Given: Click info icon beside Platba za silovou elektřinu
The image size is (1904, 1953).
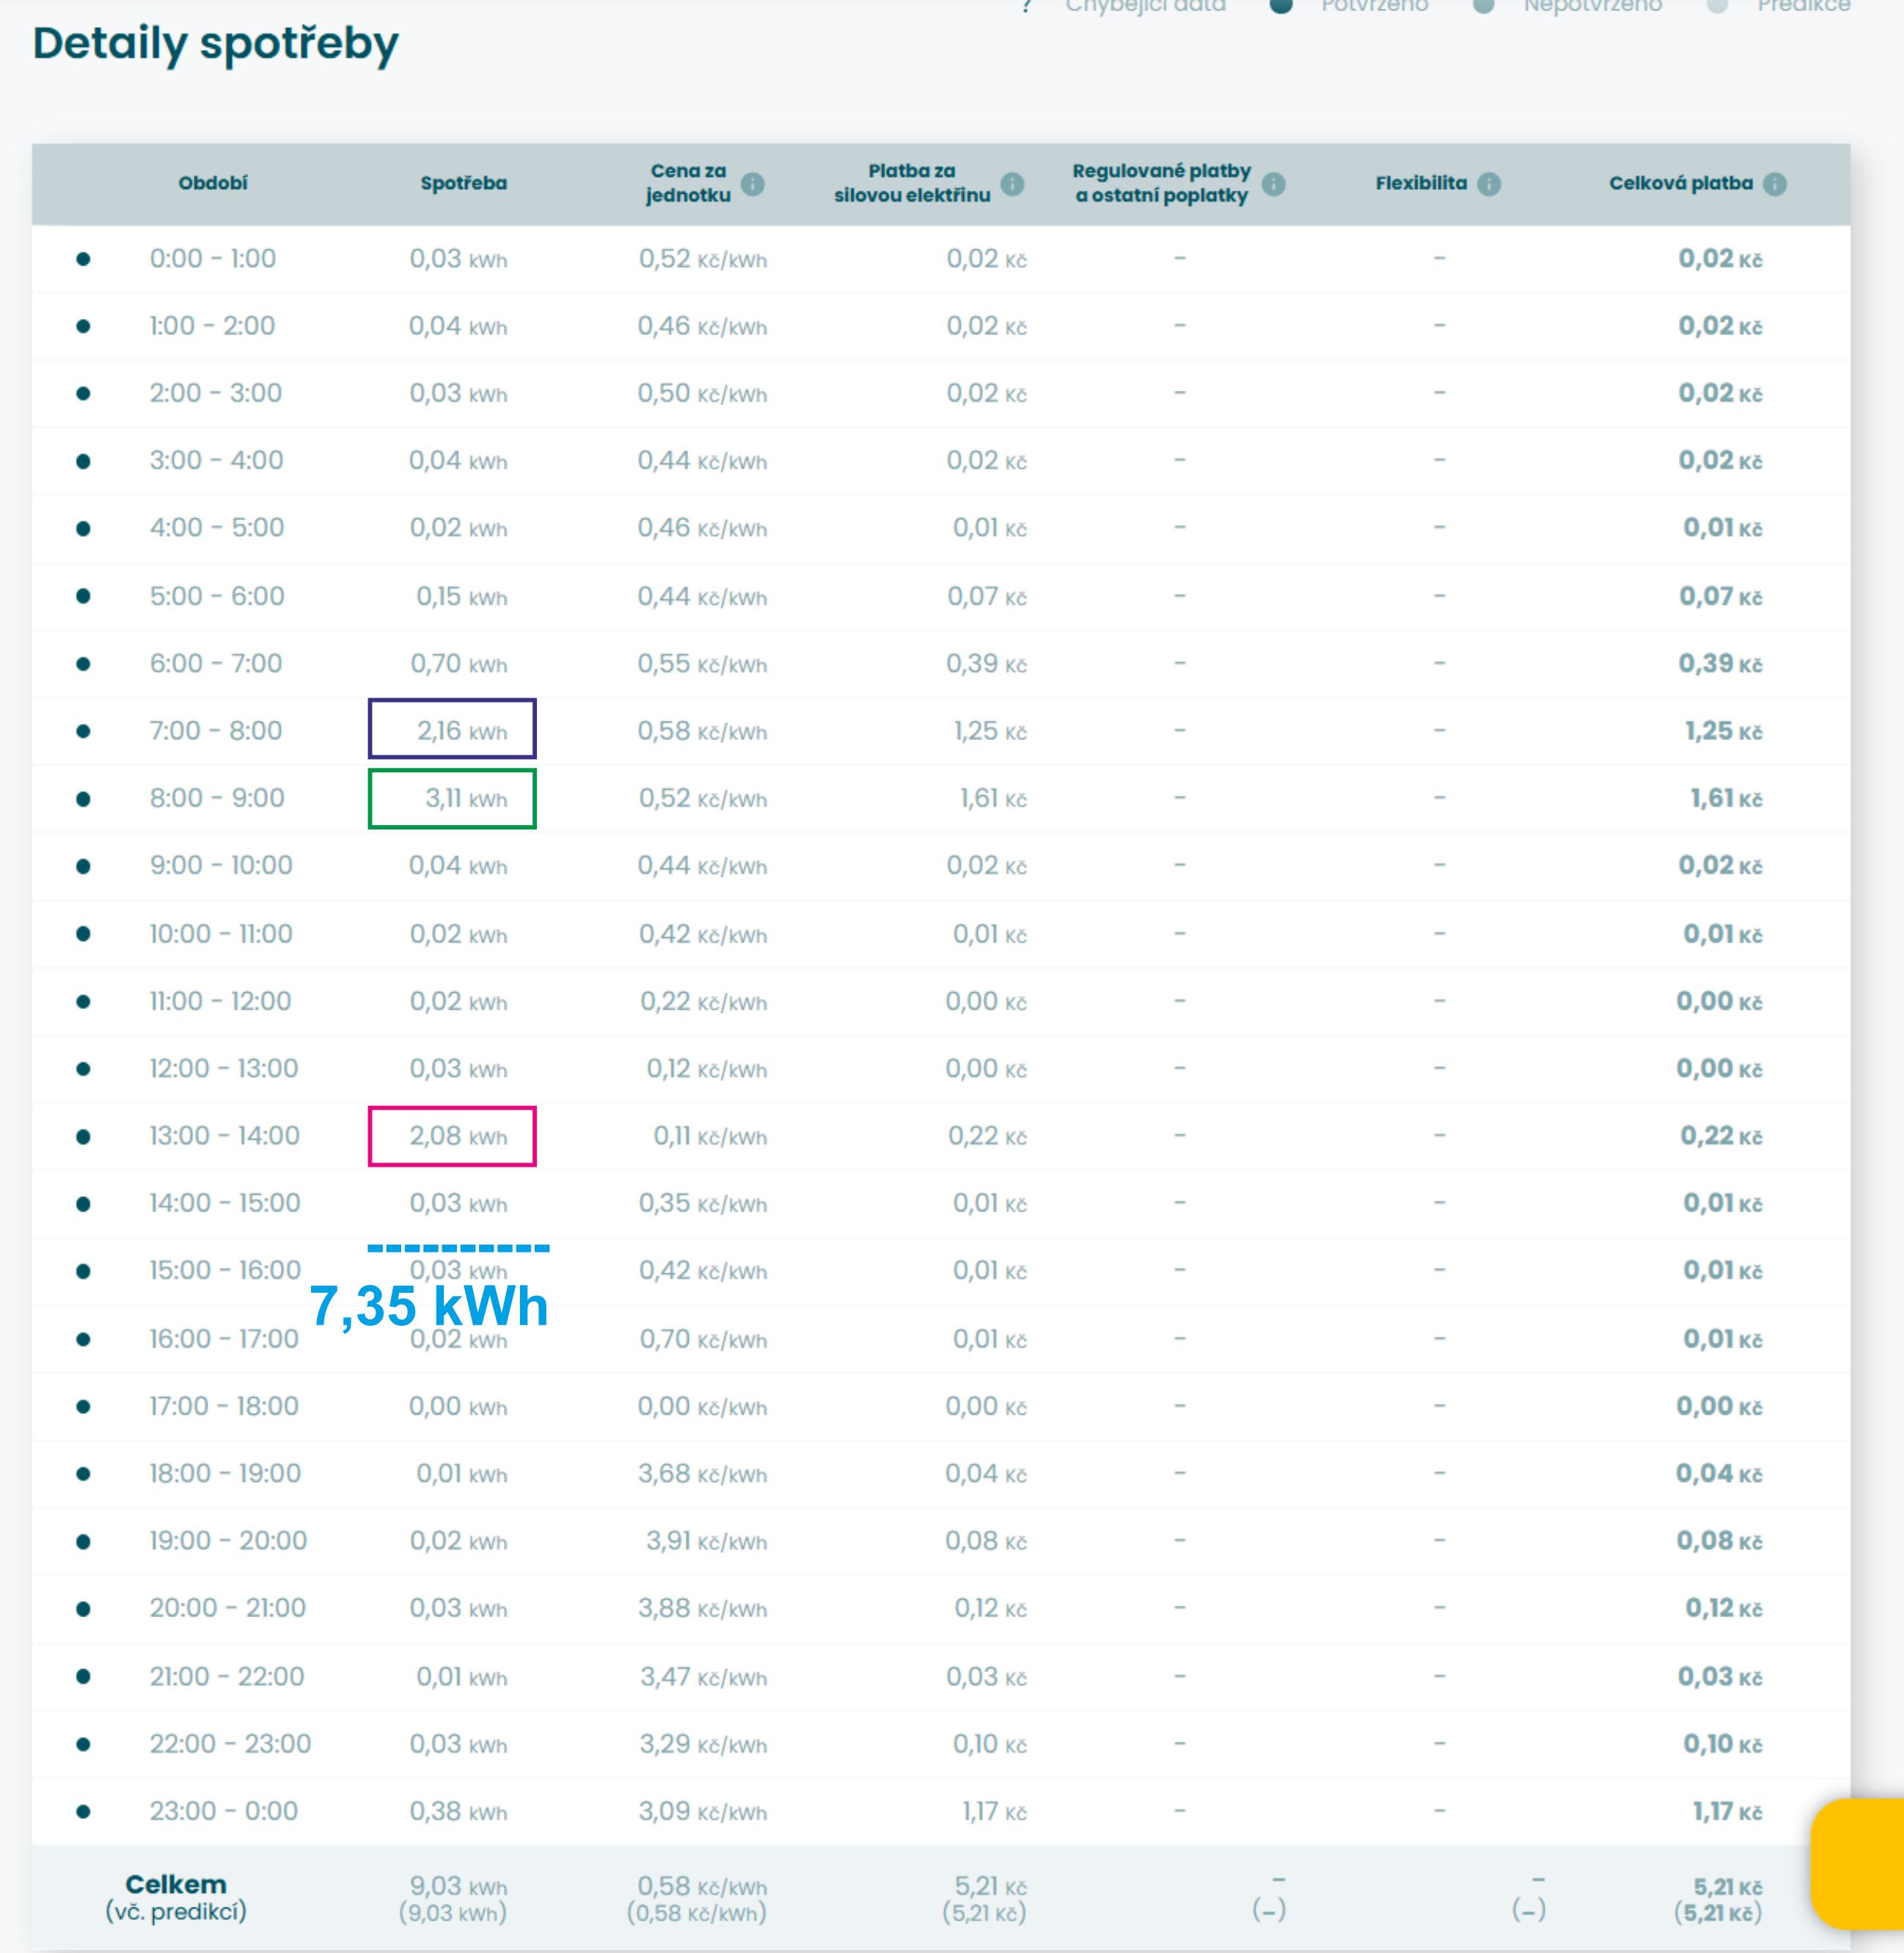Looking at the screenshot, I should click(1012, 184).
